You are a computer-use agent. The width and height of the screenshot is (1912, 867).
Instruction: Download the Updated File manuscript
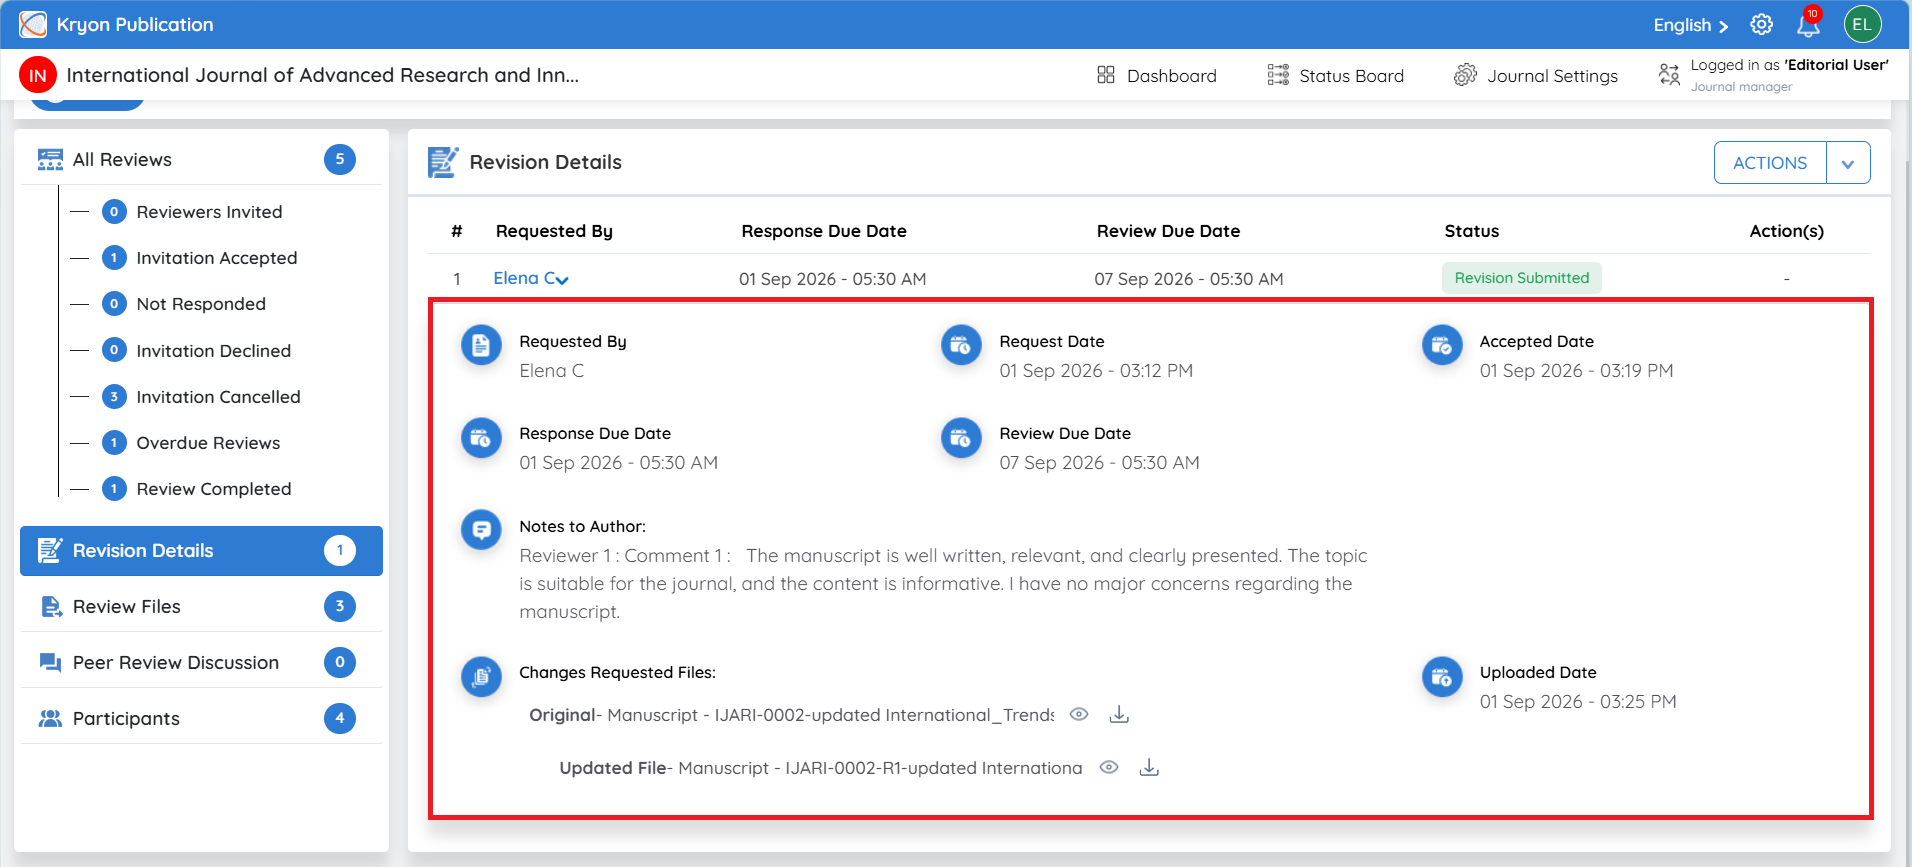[x=1149, y=767]
